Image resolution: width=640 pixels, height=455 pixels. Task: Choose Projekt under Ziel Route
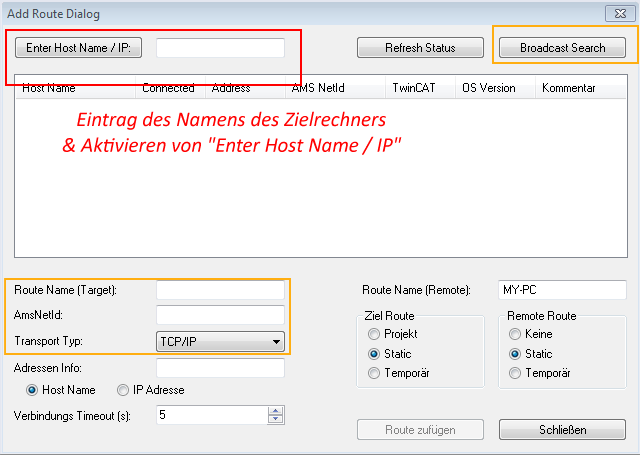[x=374, y=334]
